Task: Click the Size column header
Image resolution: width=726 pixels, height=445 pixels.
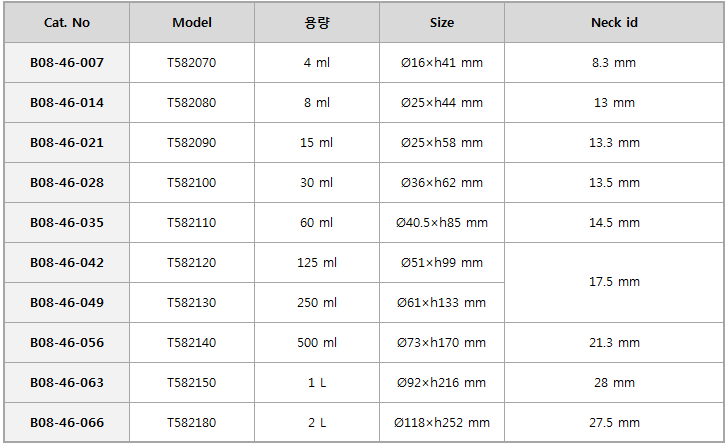Action: [442, 23]
